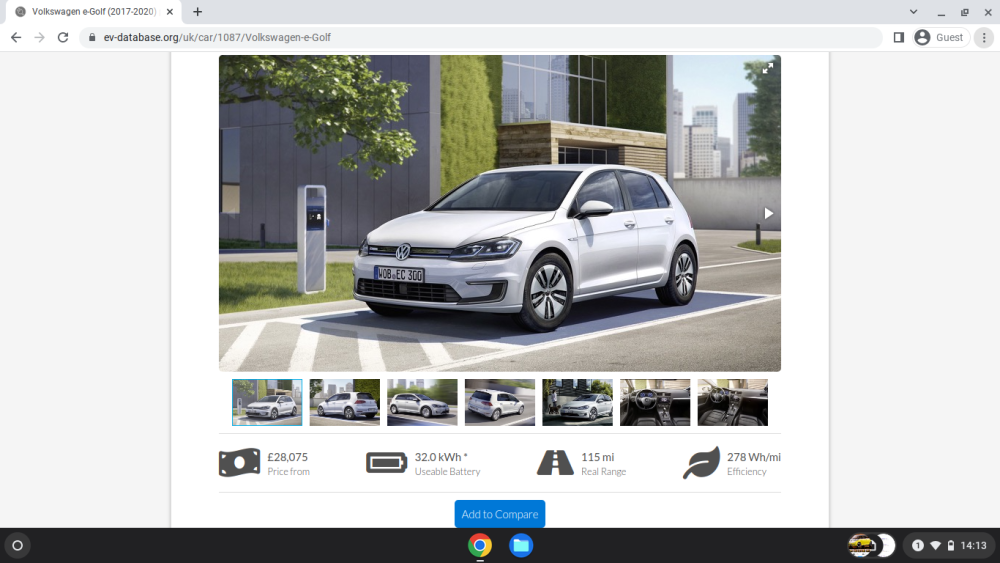Open the status tray clock 14:13
This screenshot has width=1000, height=563.
tap(973, 546)
